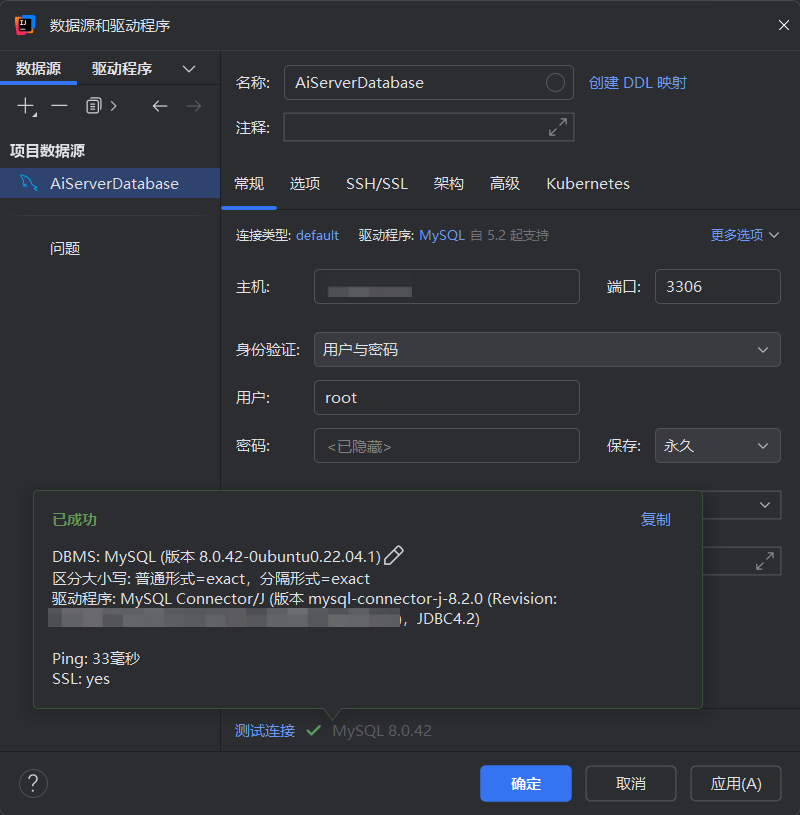Click the remove data source minus icon
The height and width of the screenshot is (815, 800).
(60, 106)
